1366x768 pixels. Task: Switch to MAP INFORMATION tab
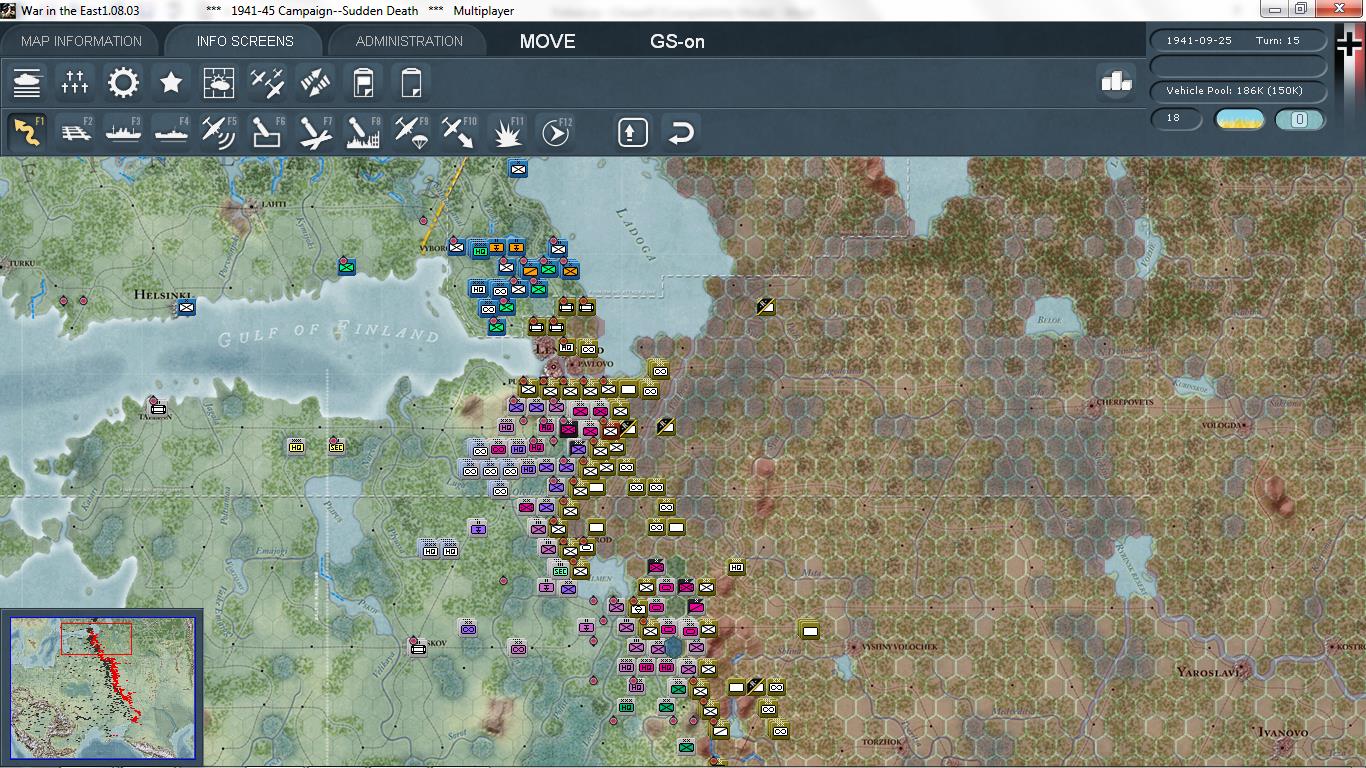pos(82,41)
